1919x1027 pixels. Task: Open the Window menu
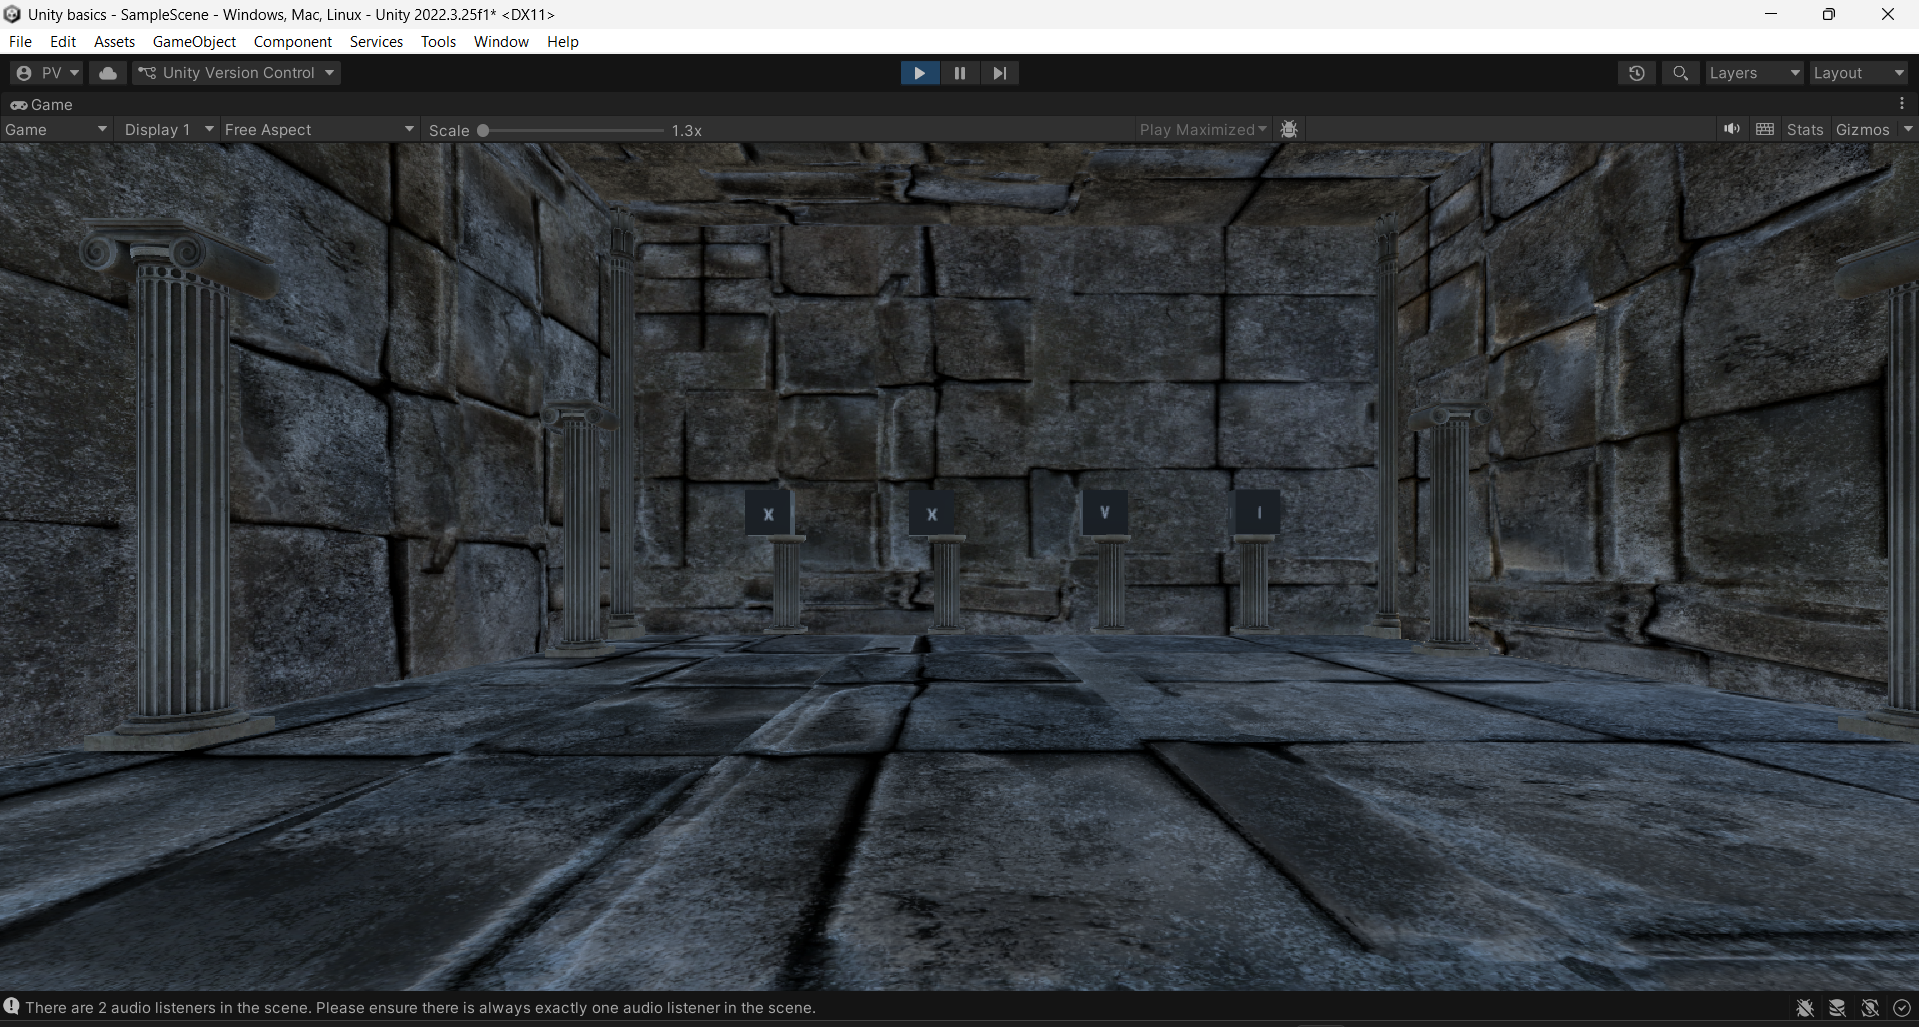point(501,42)
